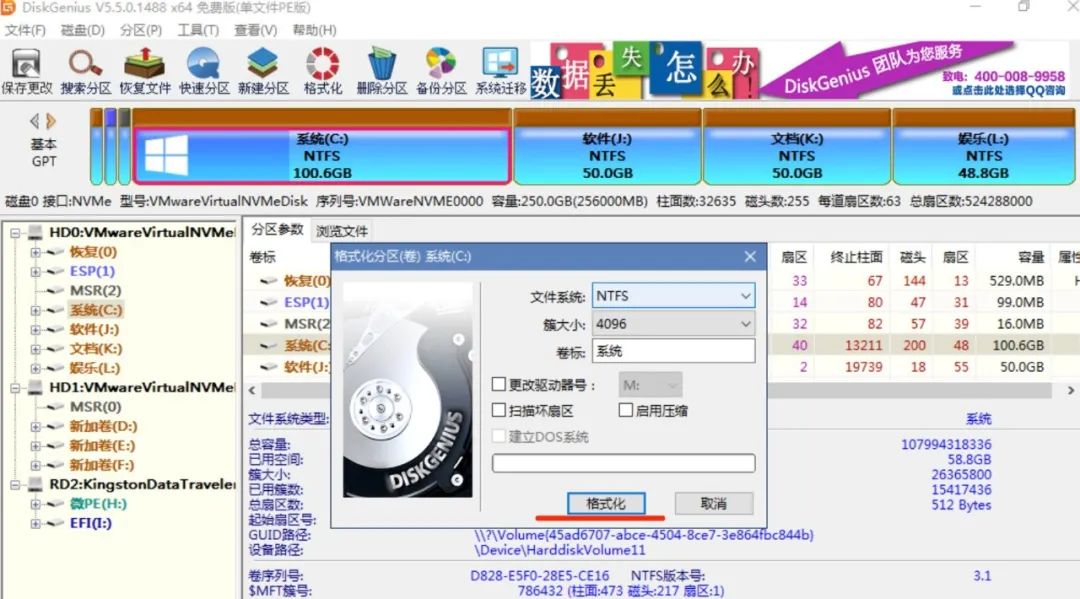The image size is (1080, 599).
Task: Select 娱乐(L:) in the disk tree
Action: 94,368
